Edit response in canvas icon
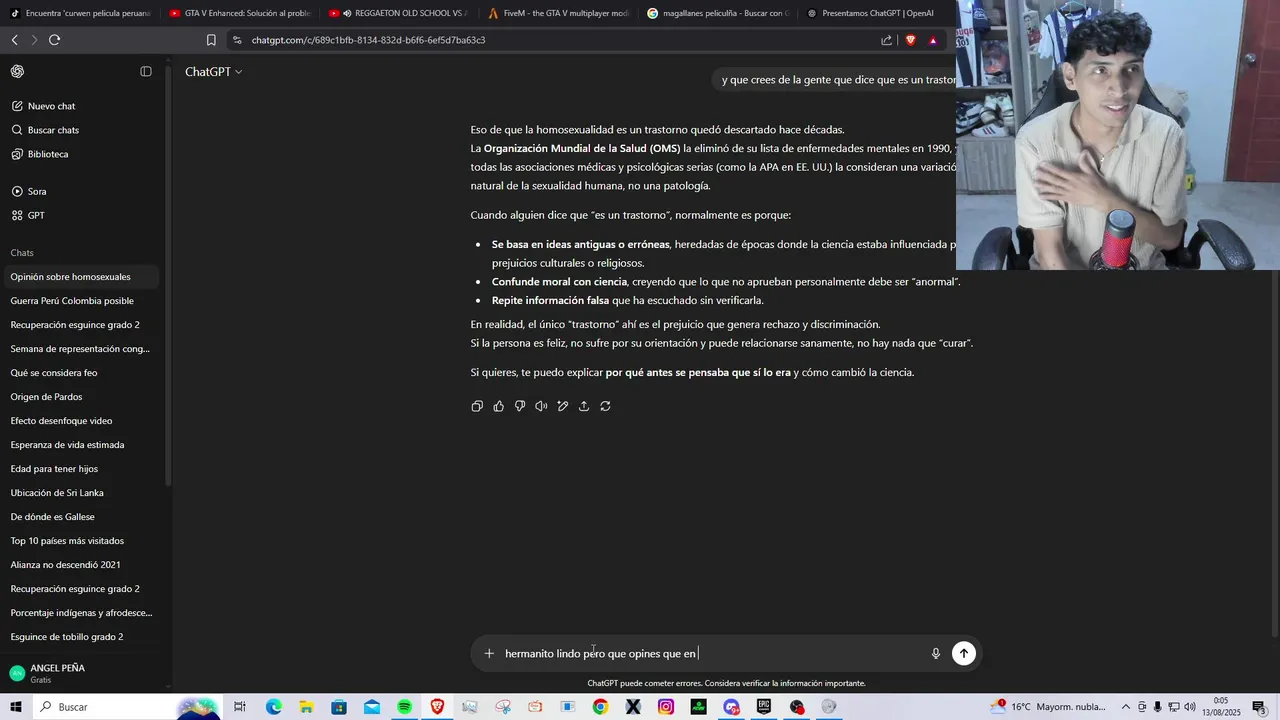The height and width of the screenshot is (720, 1280). click(x=563, y=406)
